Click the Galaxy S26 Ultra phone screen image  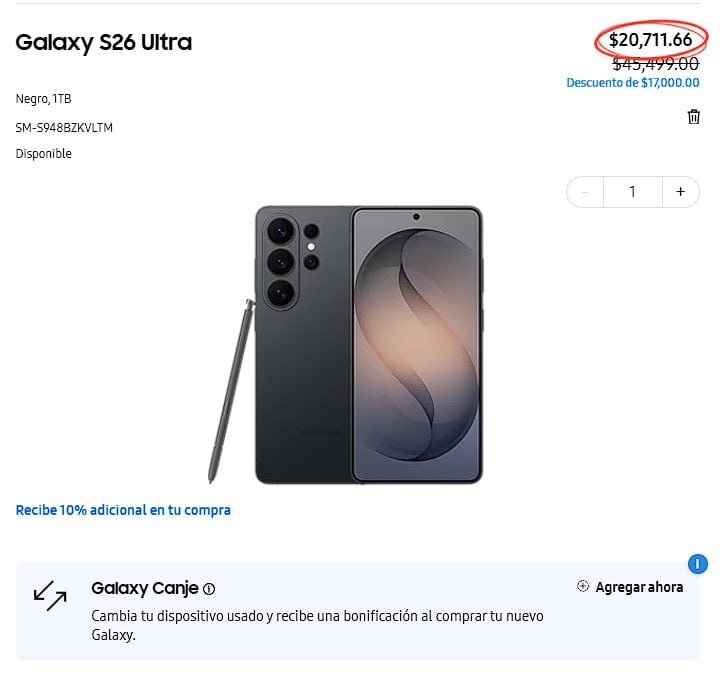point(417,345)
